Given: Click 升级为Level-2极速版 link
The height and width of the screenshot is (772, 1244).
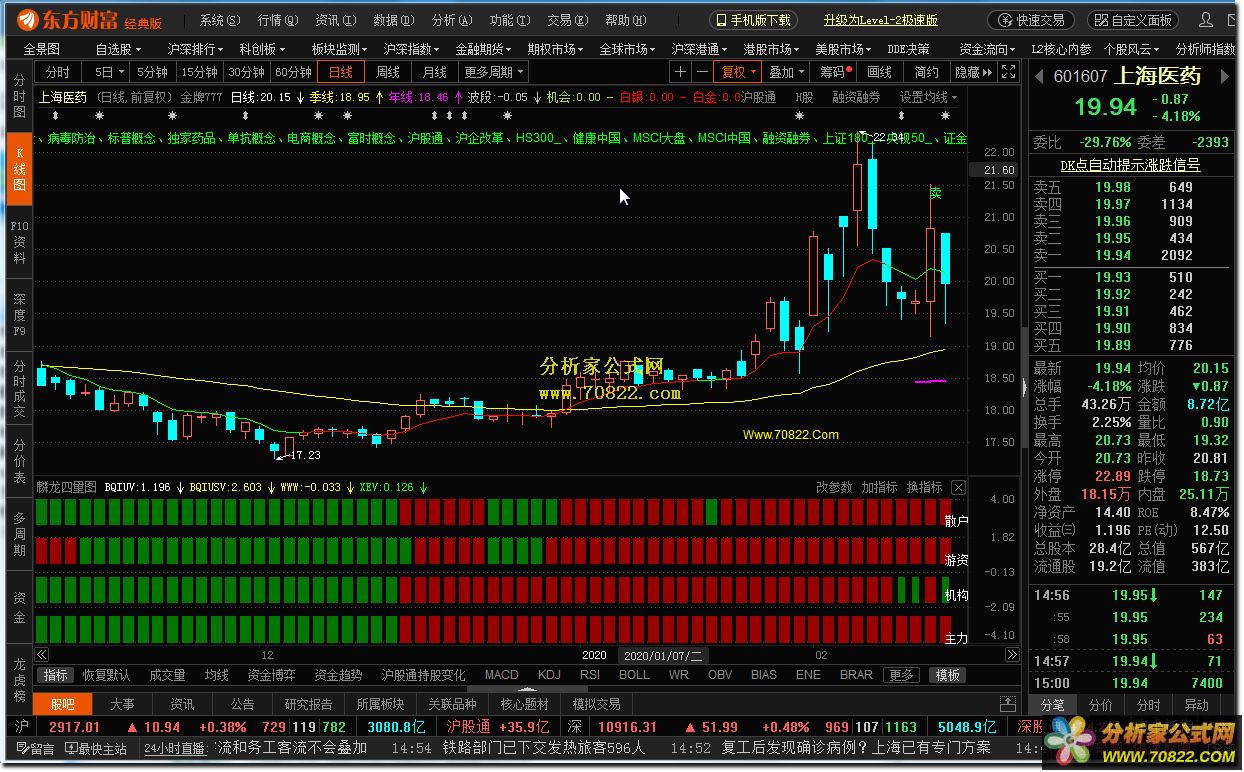Looking at the screenshot, I should point(880,20).
